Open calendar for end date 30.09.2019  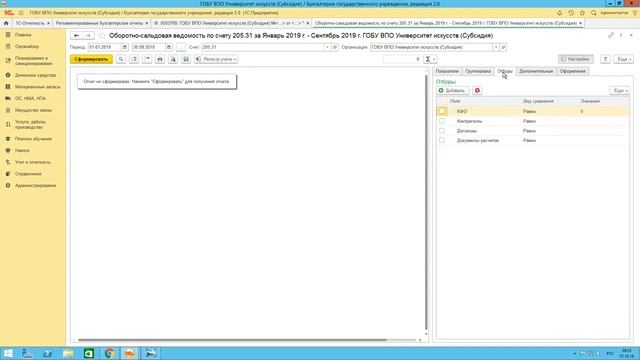click(169, 47)
